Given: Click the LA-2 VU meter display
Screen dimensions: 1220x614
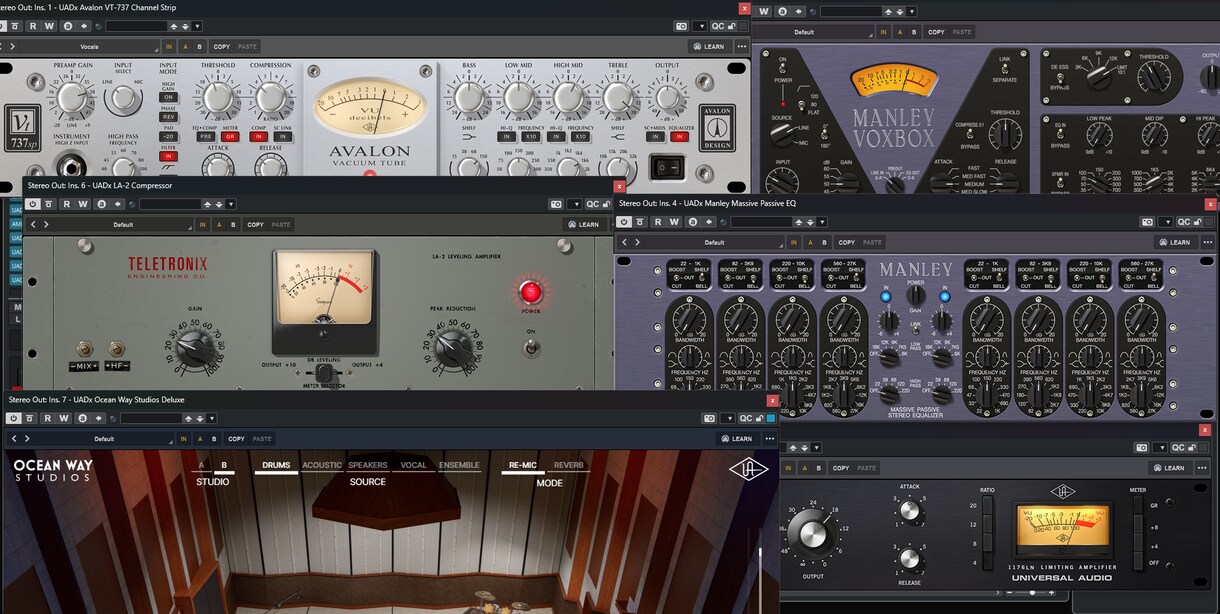Looking at the screenshot, I should (325, 290).
